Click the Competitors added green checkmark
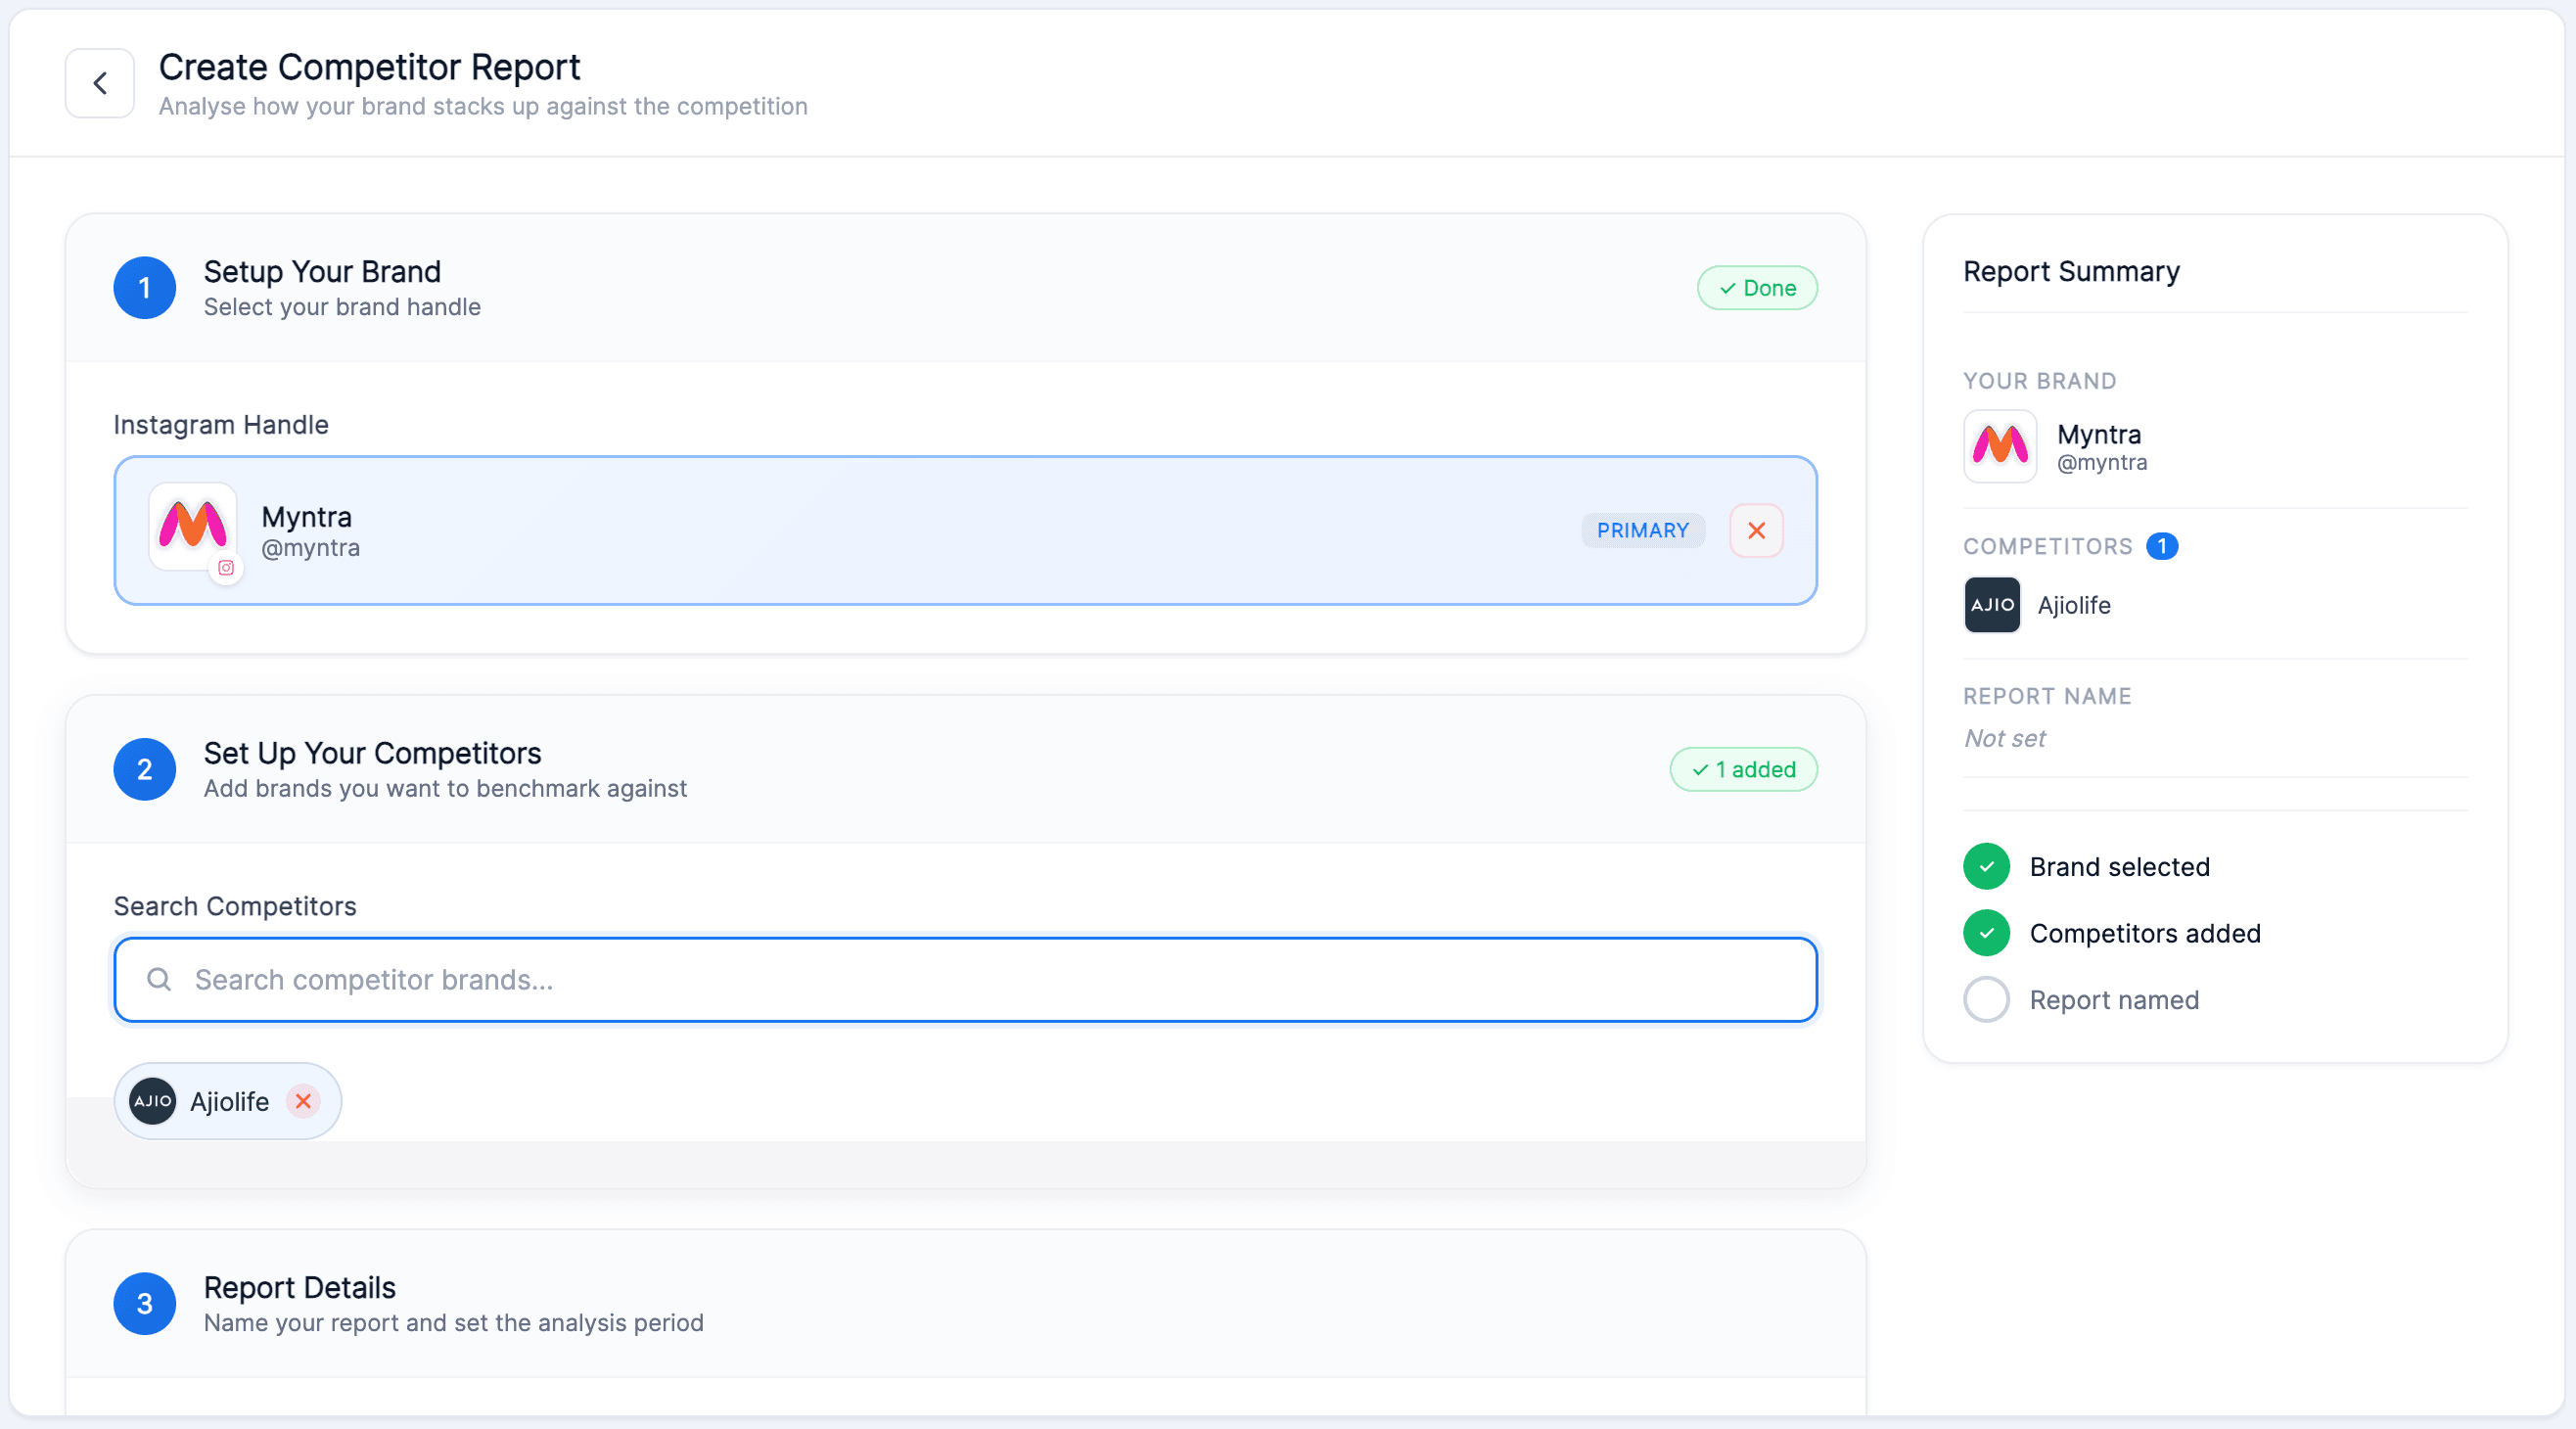2576x1429 pixels. click(x=1986, y=933)
